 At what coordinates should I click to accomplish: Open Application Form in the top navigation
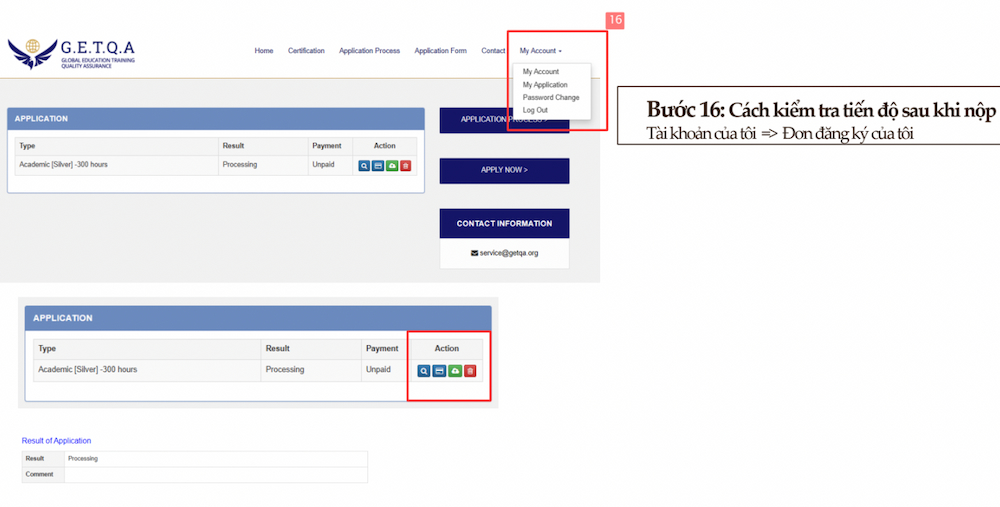(x=440, y=51)
